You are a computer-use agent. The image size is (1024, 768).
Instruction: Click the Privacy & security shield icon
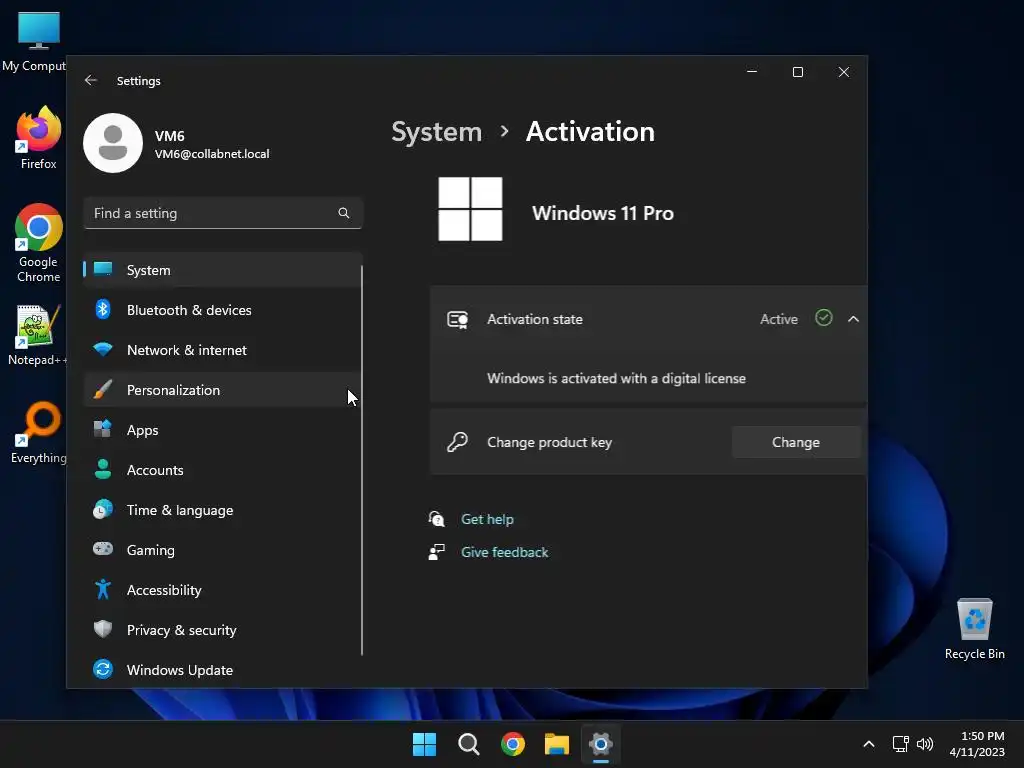(103, 629)
